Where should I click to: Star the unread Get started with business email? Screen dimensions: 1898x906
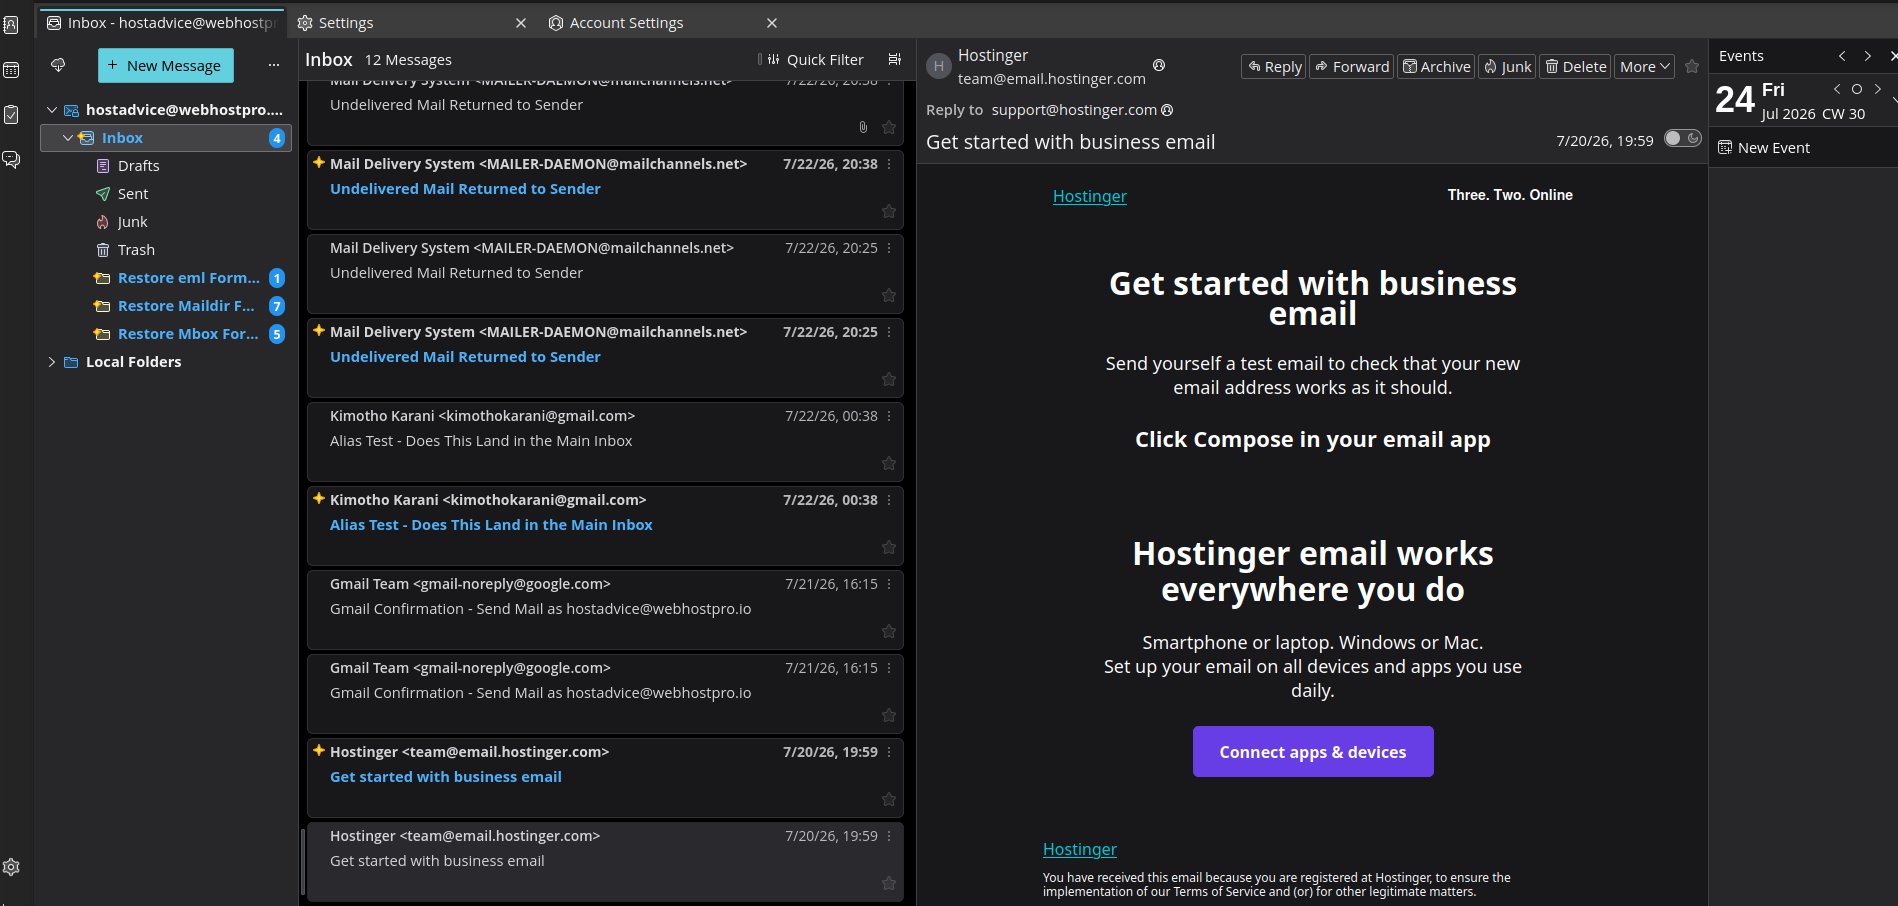pyautogui.click(x=888, y=799)
